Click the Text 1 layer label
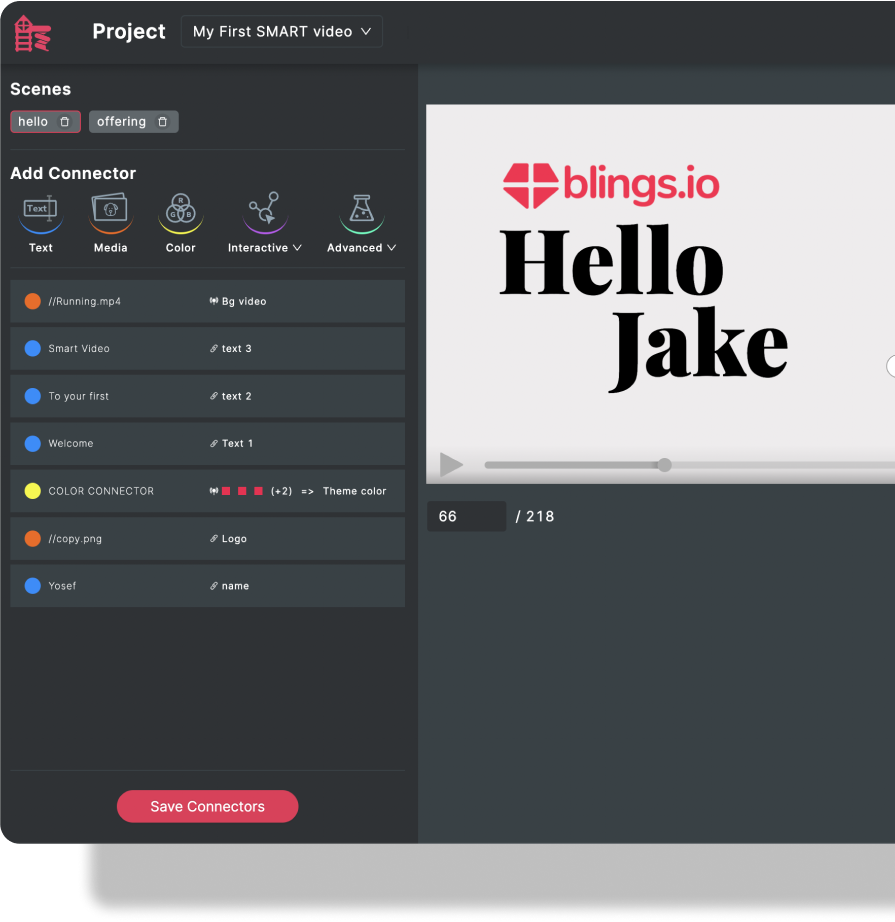This screenshot has width=895, height=922. click(x=237, y=443)
